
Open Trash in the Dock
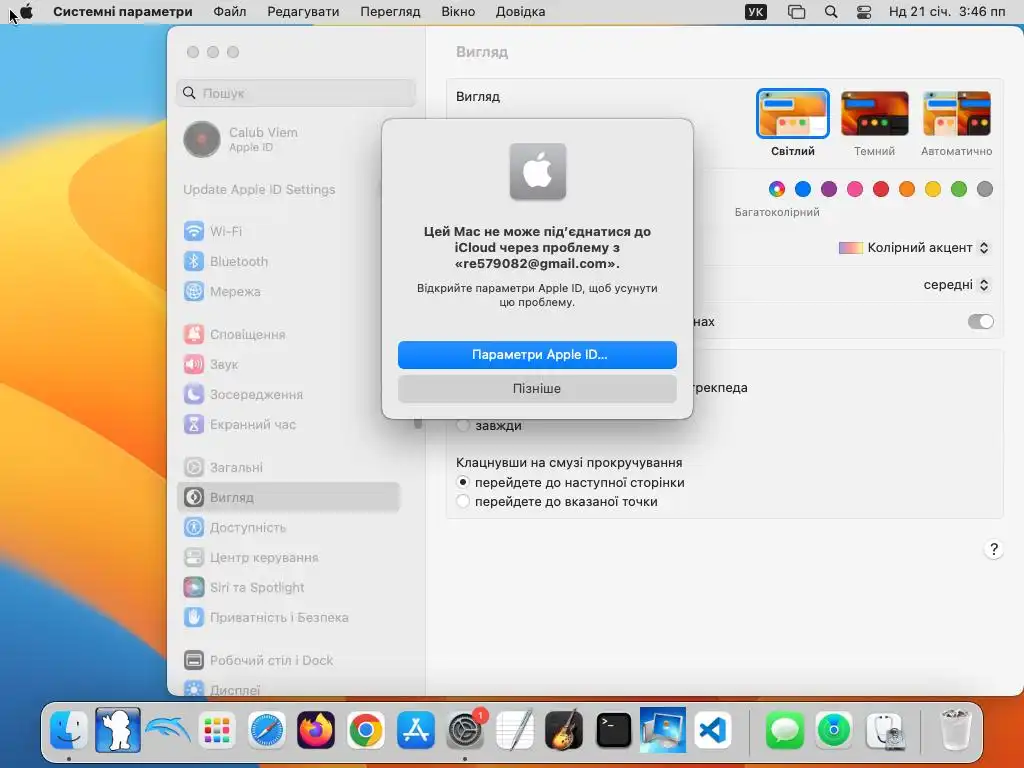pyautogui.click(x=955, y=729)
